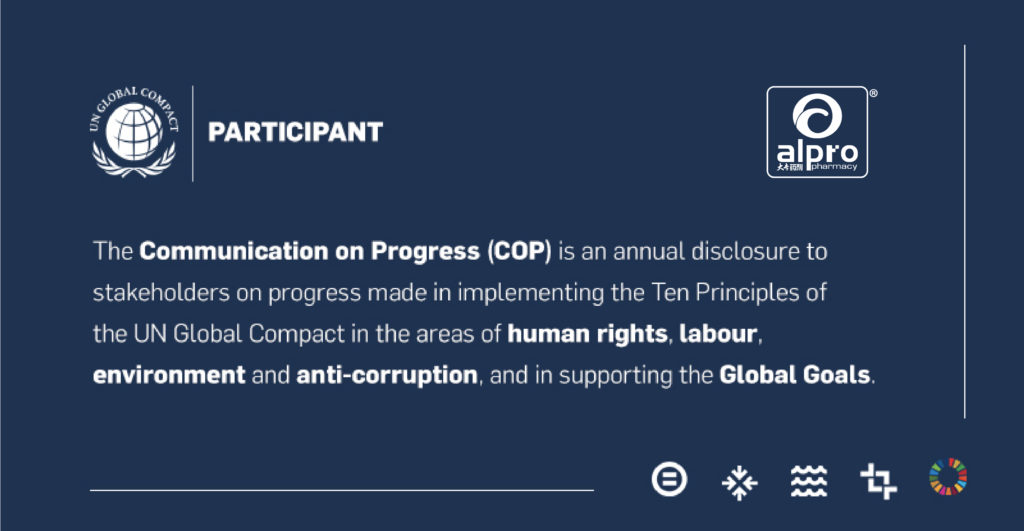Click the UN Global Compact globe logo
The width and height of the screenshot is (1024, 531).
coord(134,132)
